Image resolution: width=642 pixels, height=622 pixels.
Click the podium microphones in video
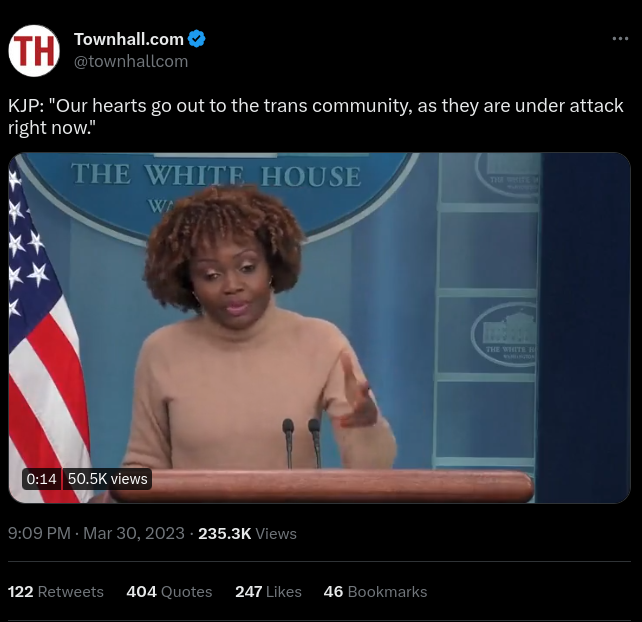click(x=301, y=443)
